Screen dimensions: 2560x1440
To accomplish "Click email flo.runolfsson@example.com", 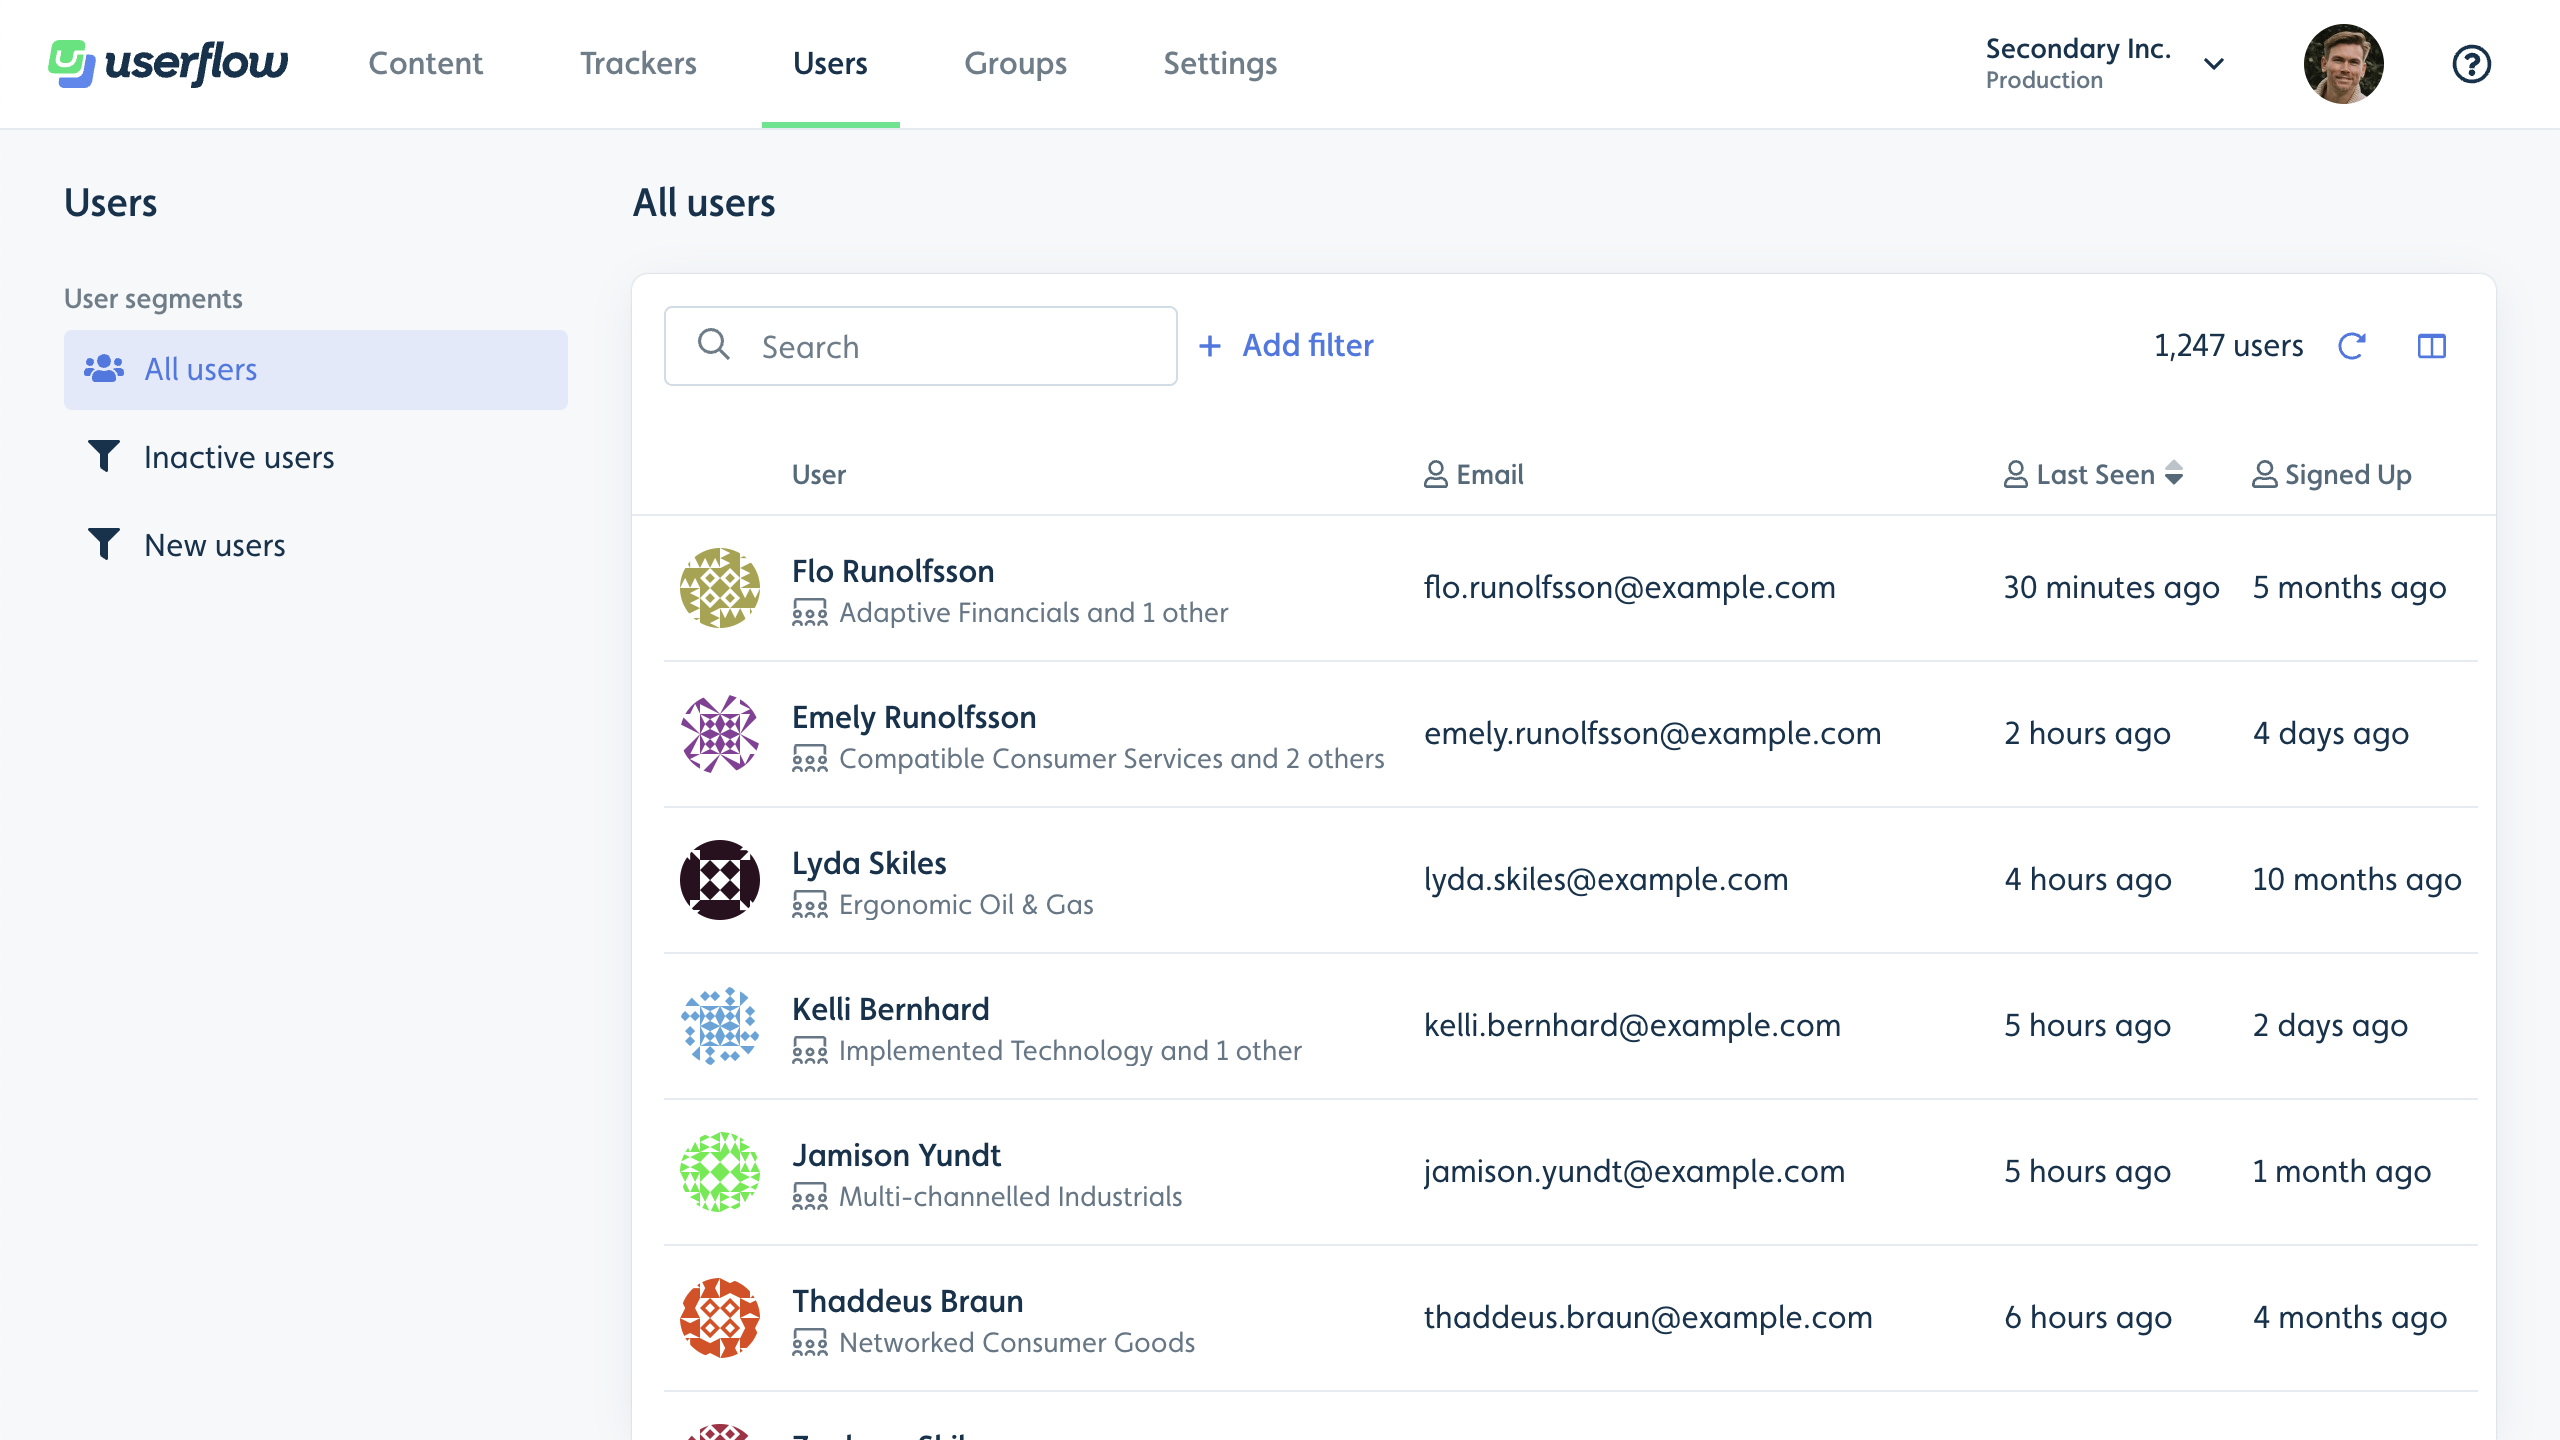I will pyautogui.click(x=1630, y=588).
